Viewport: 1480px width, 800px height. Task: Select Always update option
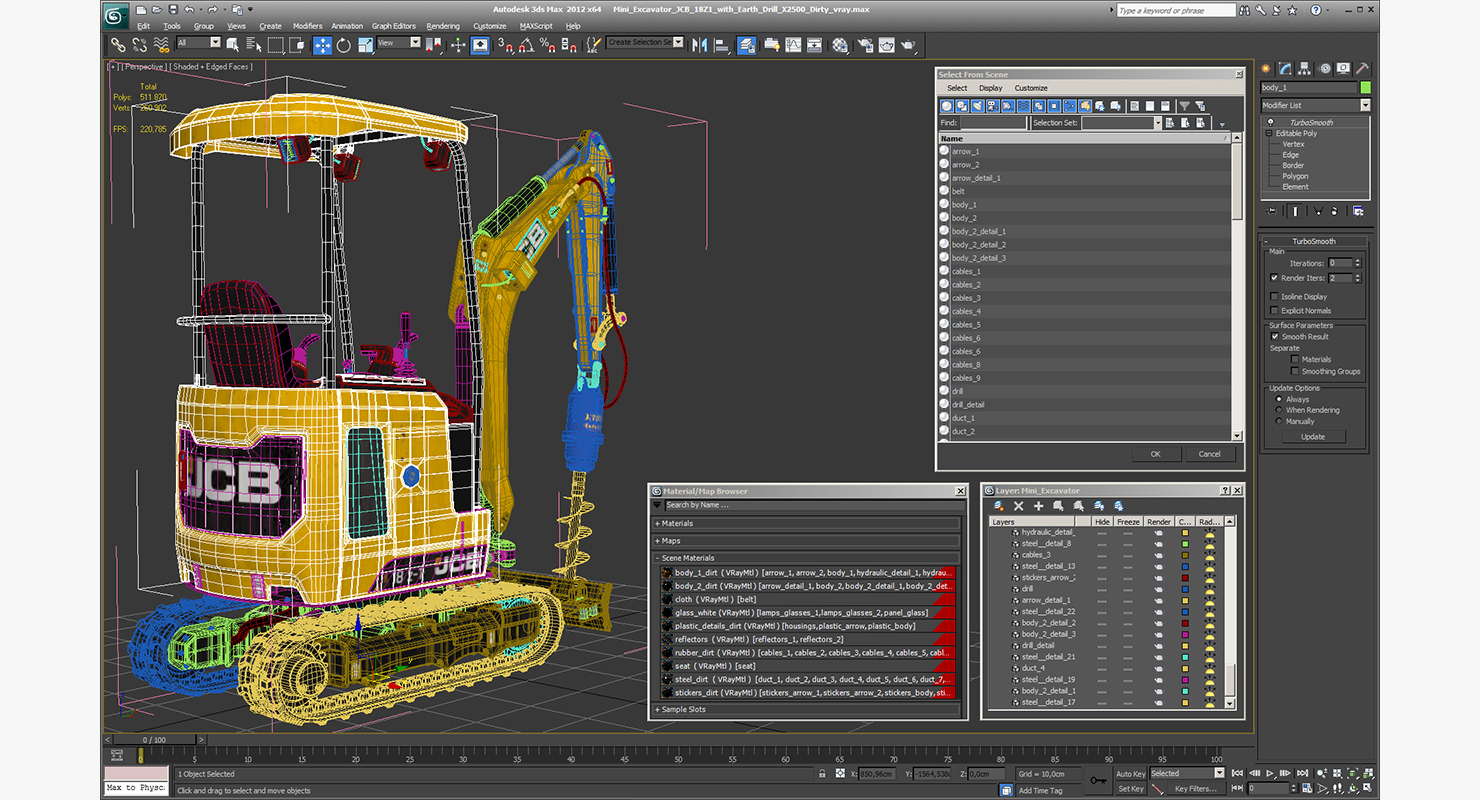pos(1279,399)
